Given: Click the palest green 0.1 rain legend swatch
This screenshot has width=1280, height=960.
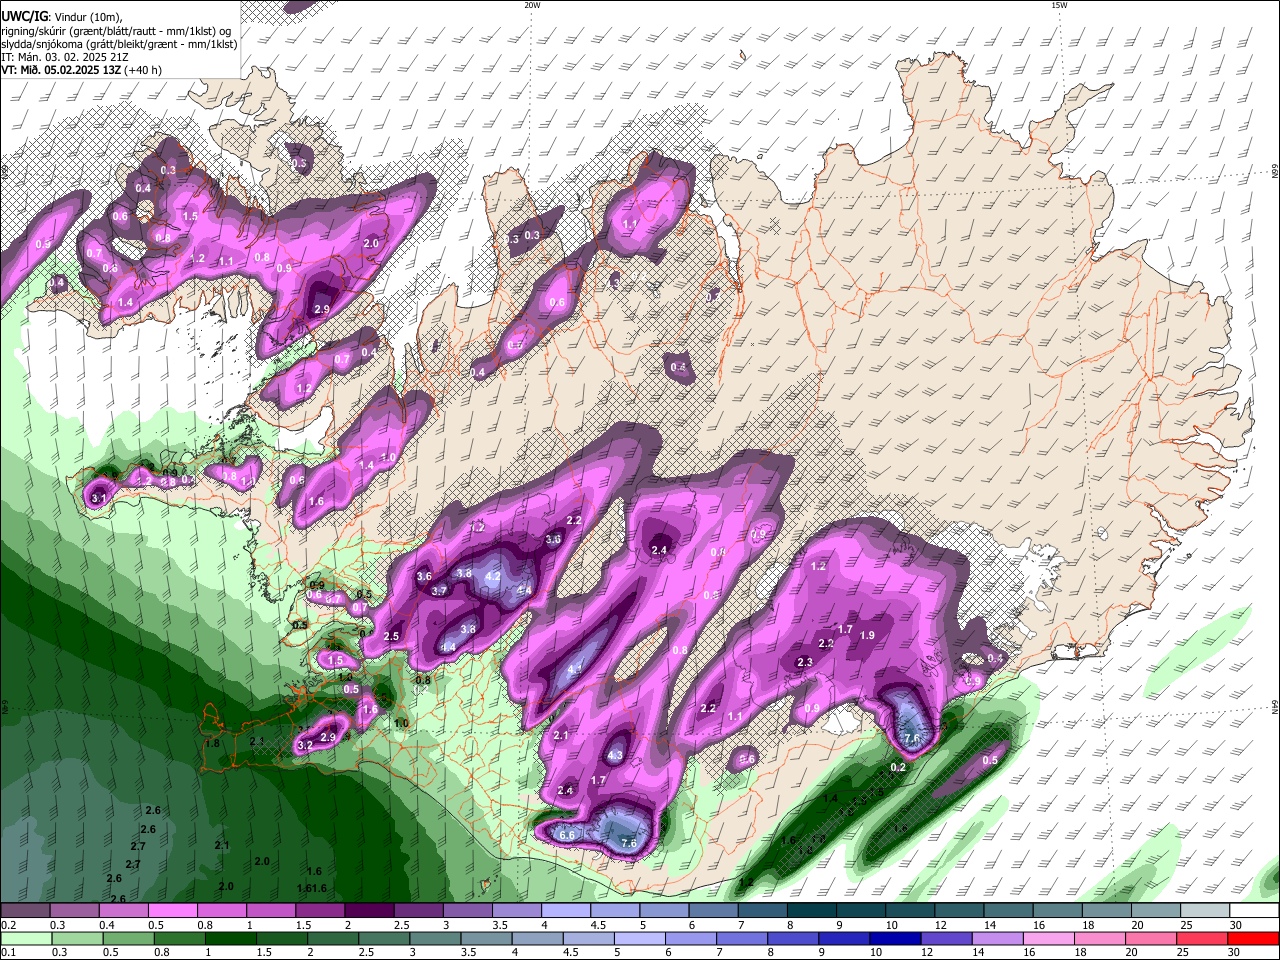Looking at the screenshot, I should click(26, 939).
